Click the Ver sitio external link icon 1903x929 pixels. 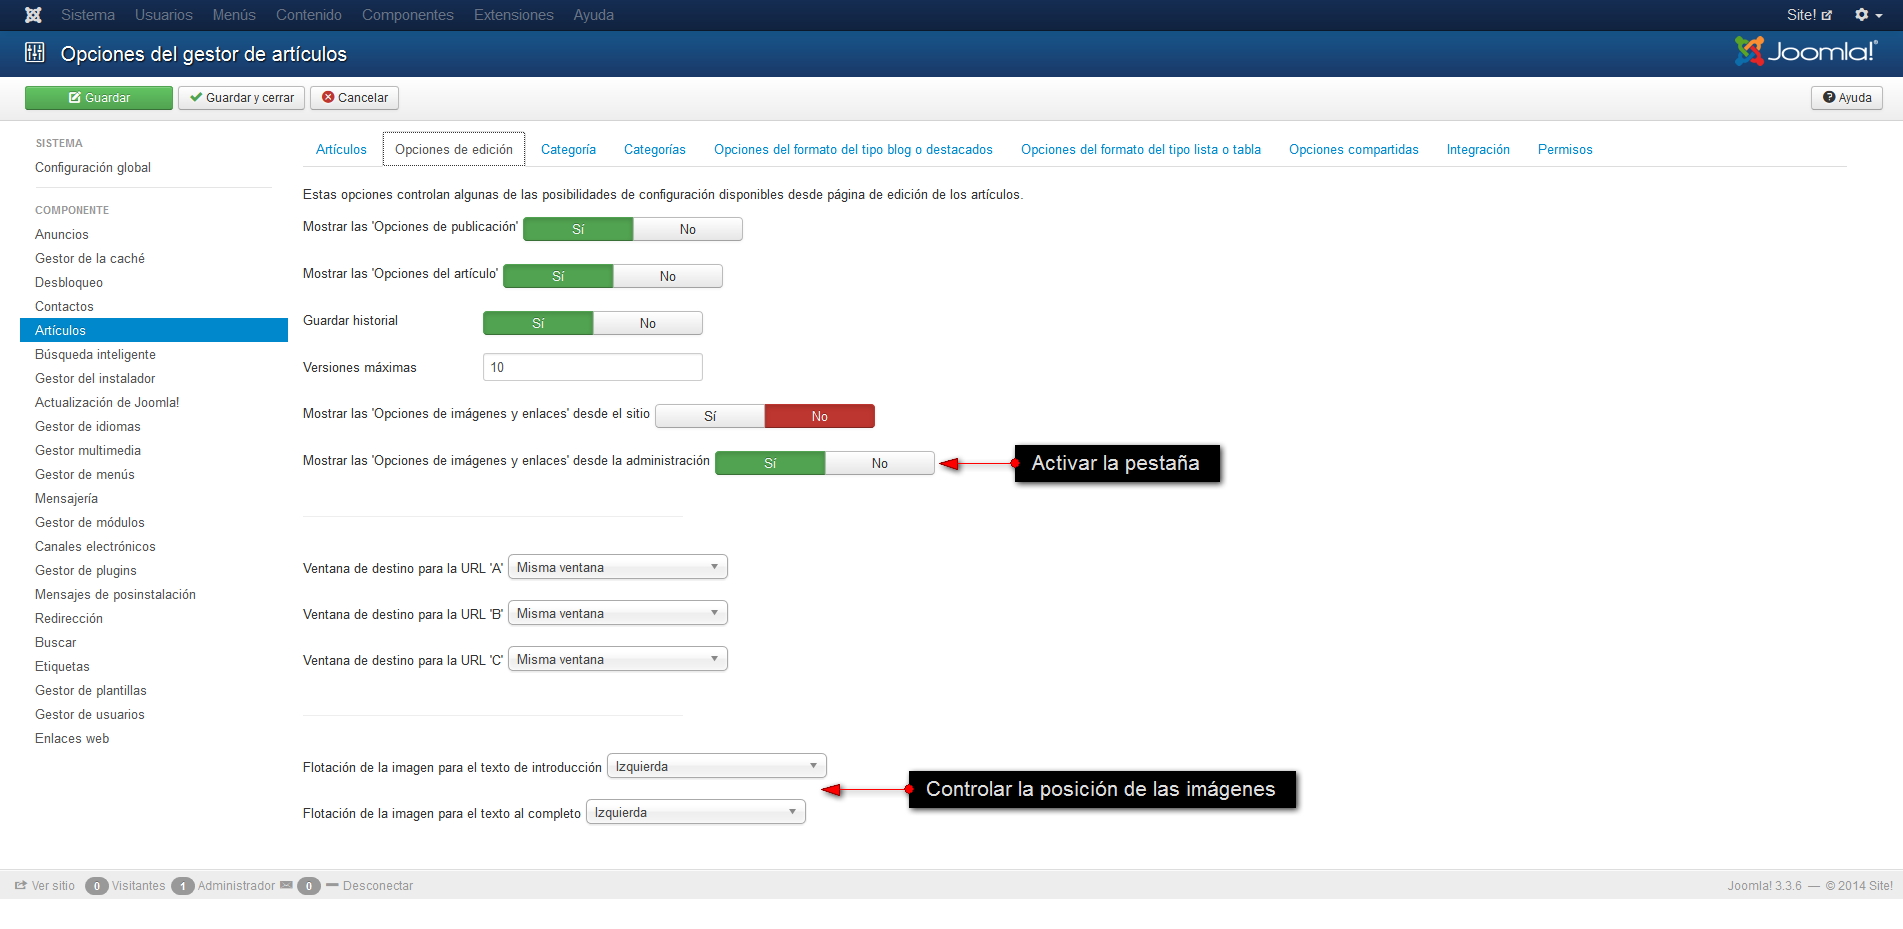(20, 885)
